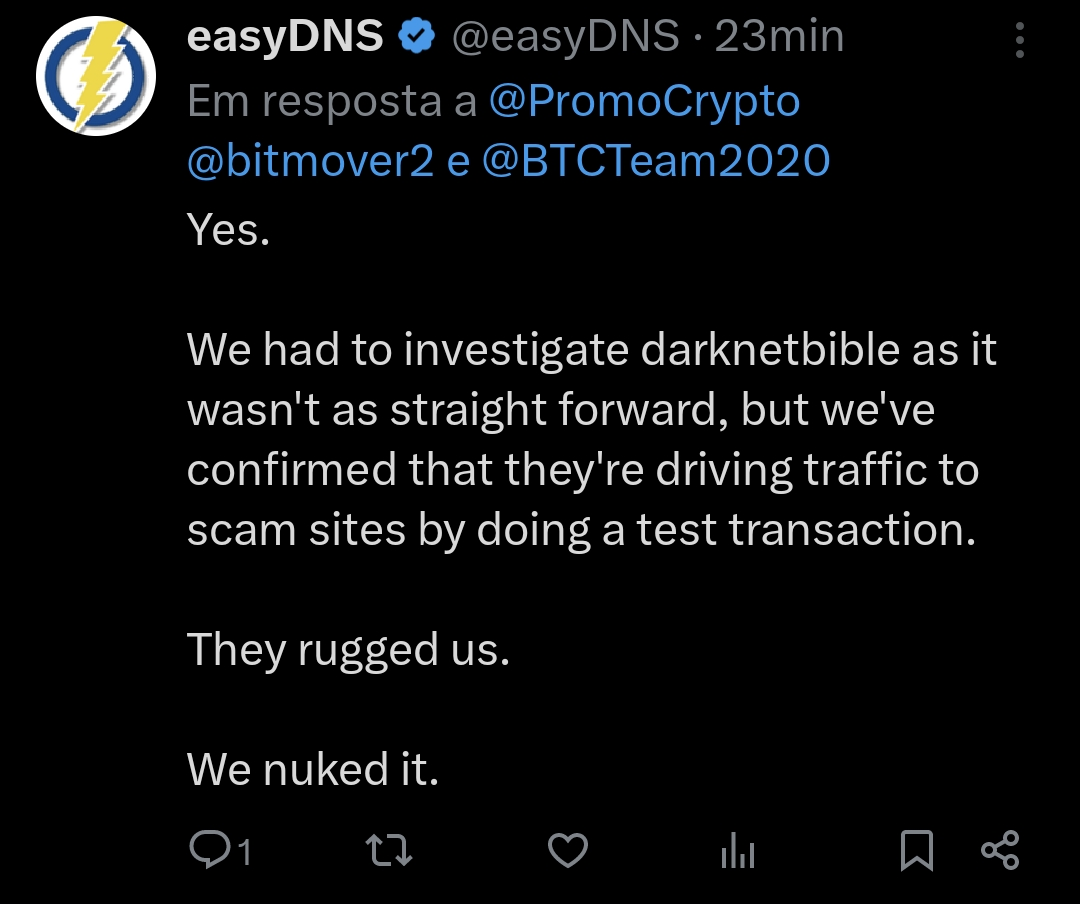The height and width of the screenshot is (904, 1080).
Task: Click the @easyDNS handle text
Action: 565,37
